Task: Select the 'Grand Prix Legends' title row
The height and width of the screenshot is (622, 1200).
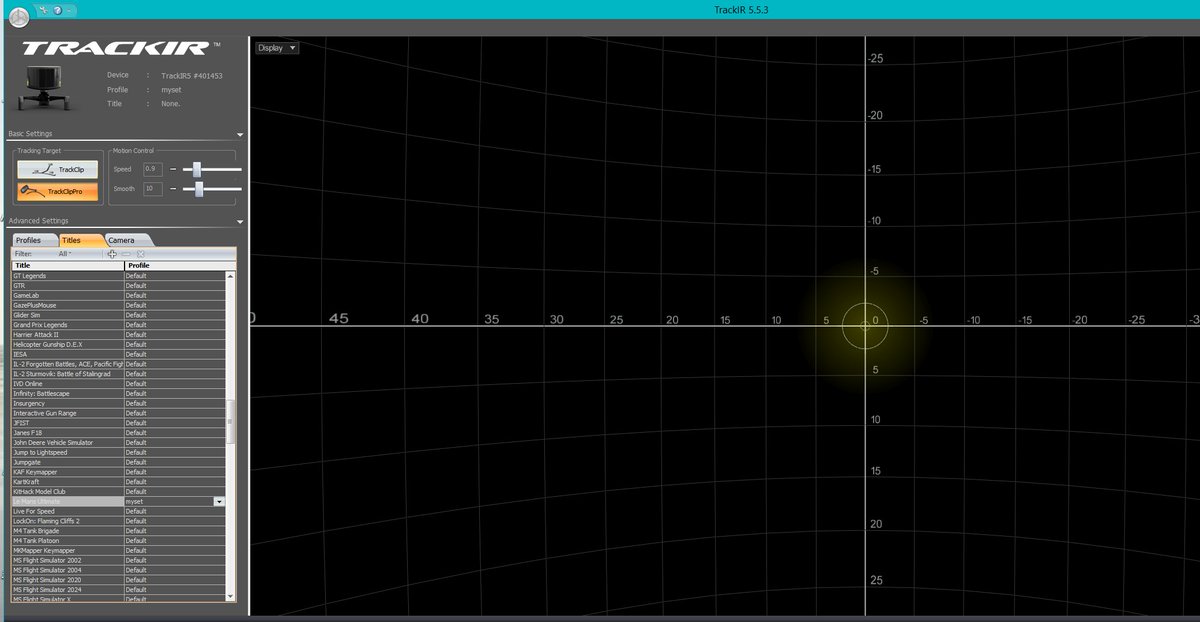Action: [x=119, y=325]
